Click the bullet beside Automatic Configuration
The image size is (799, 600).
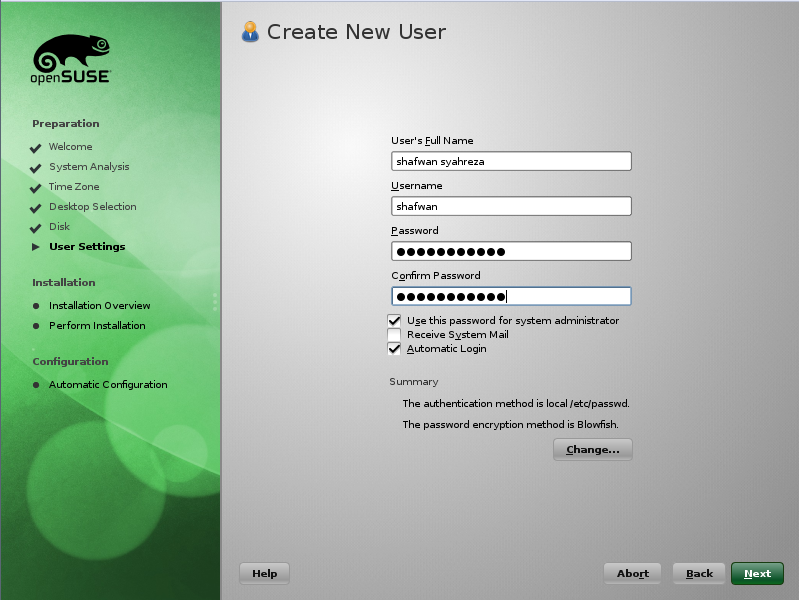coord(36,385)
